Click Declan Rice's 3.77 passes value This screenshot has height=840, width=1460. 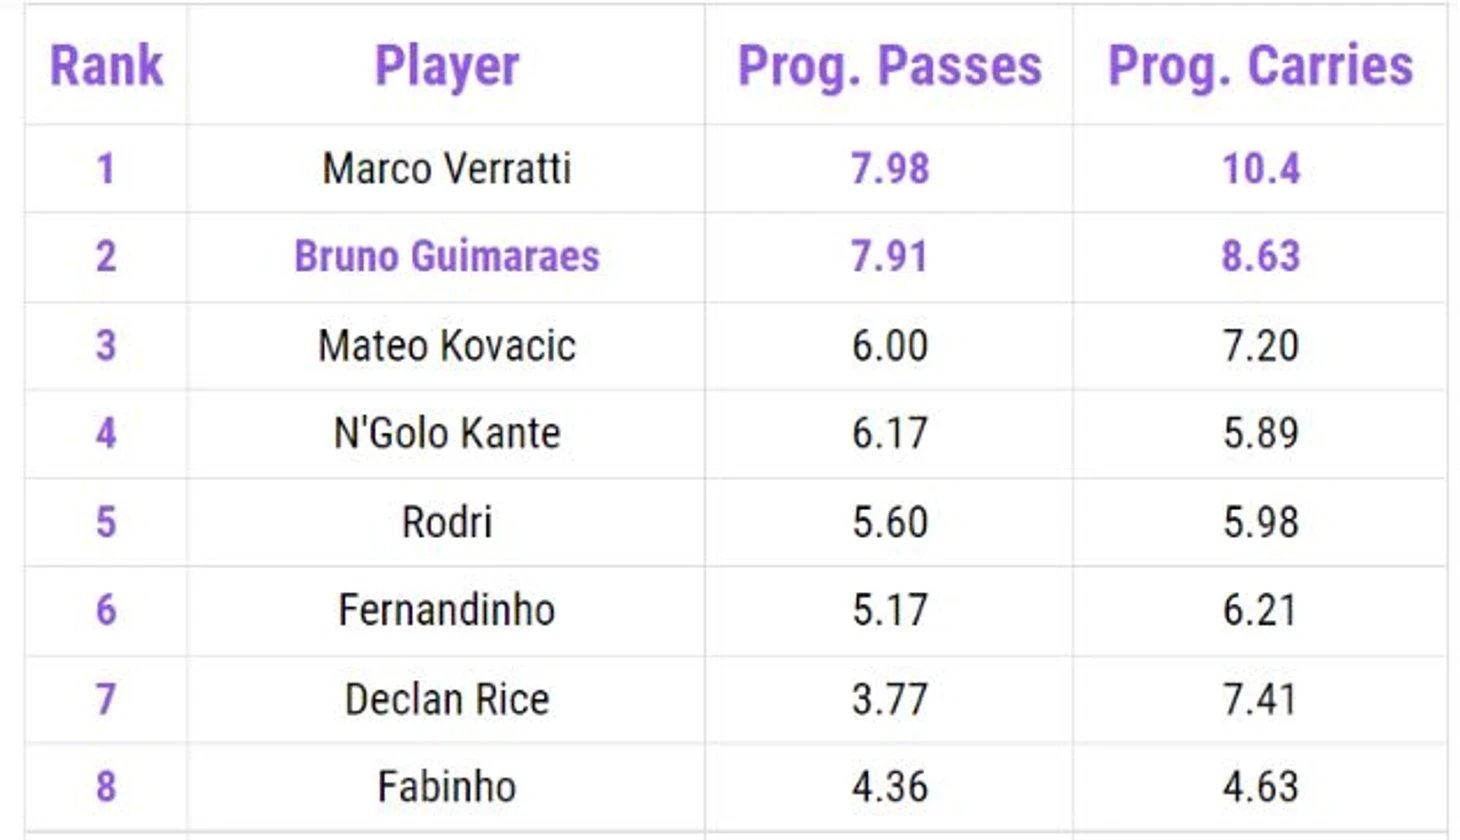889,699
